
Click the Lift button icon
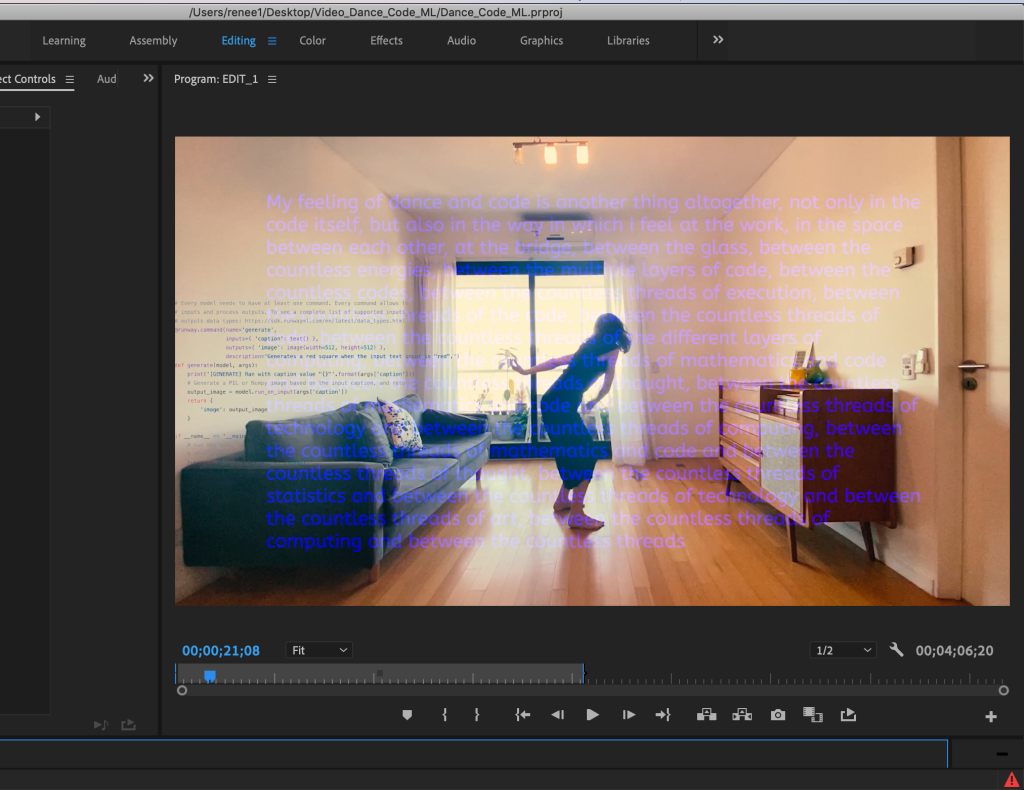(706, 715)
